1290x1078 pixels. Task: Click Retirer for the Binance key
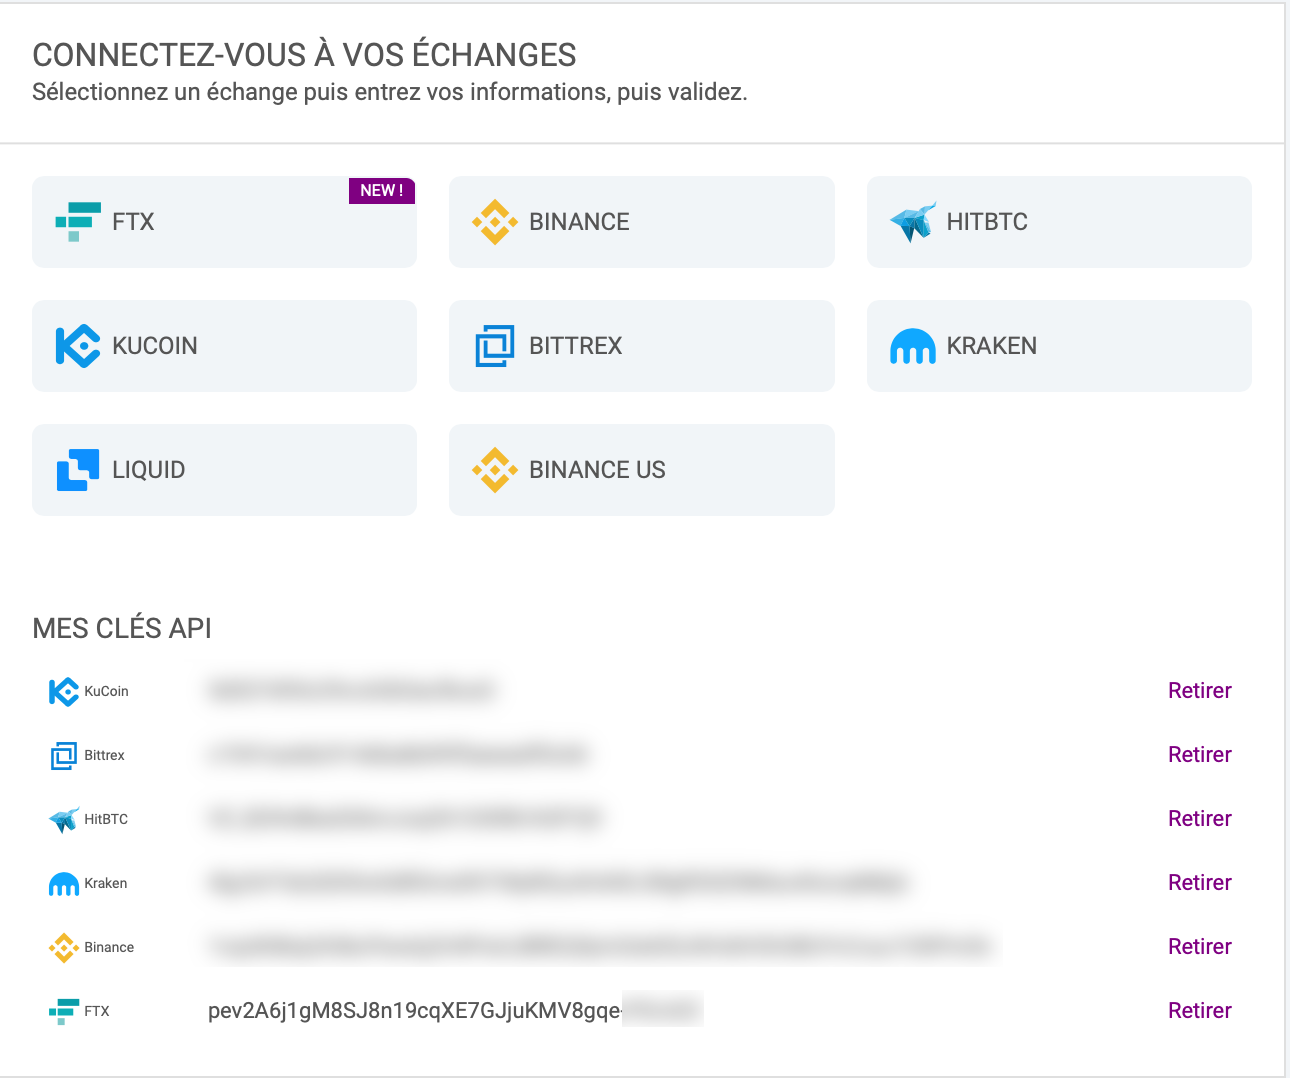(1200, 947)
